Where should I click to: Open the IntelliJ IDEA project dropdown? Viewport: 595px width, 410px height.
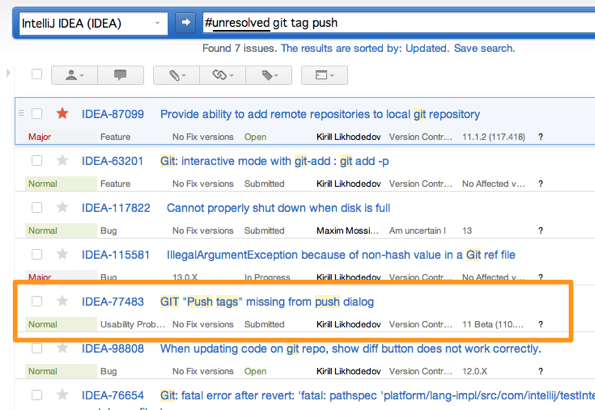click(x=93, y=24)
